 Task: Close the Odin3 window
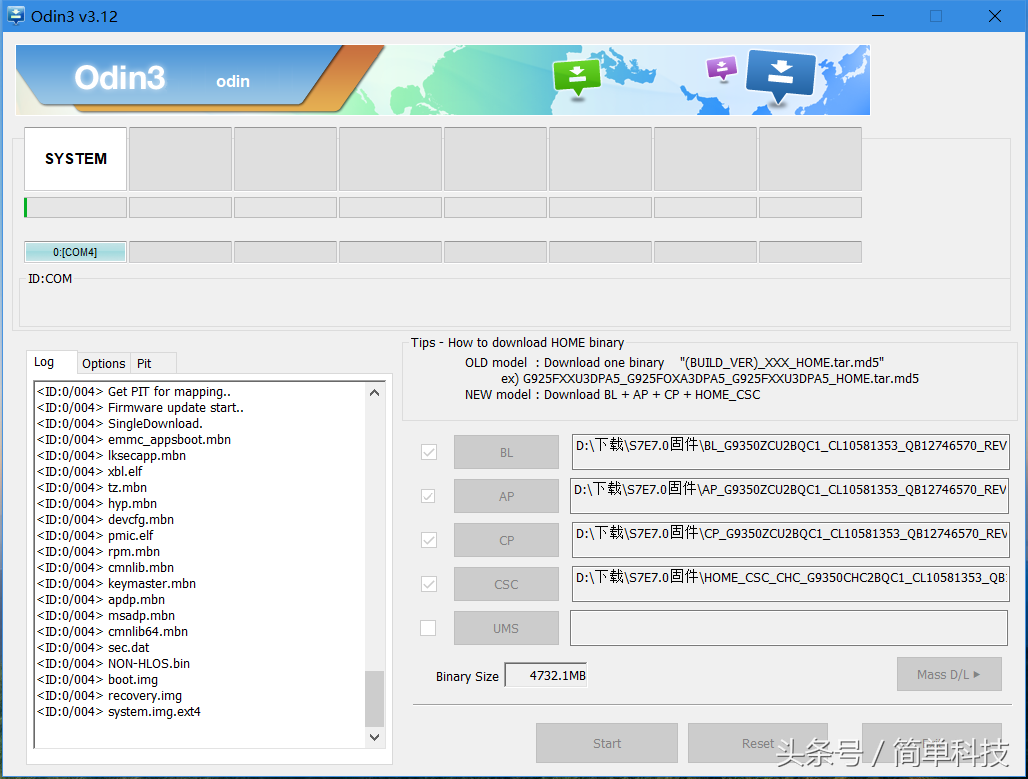tap(995, 16)
